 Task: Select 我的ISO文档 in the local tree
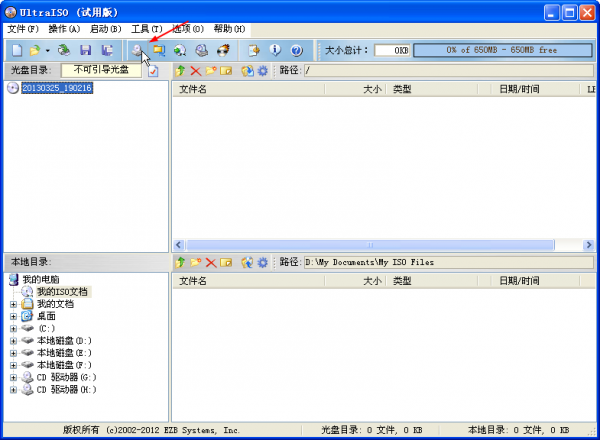coord(62,291)
